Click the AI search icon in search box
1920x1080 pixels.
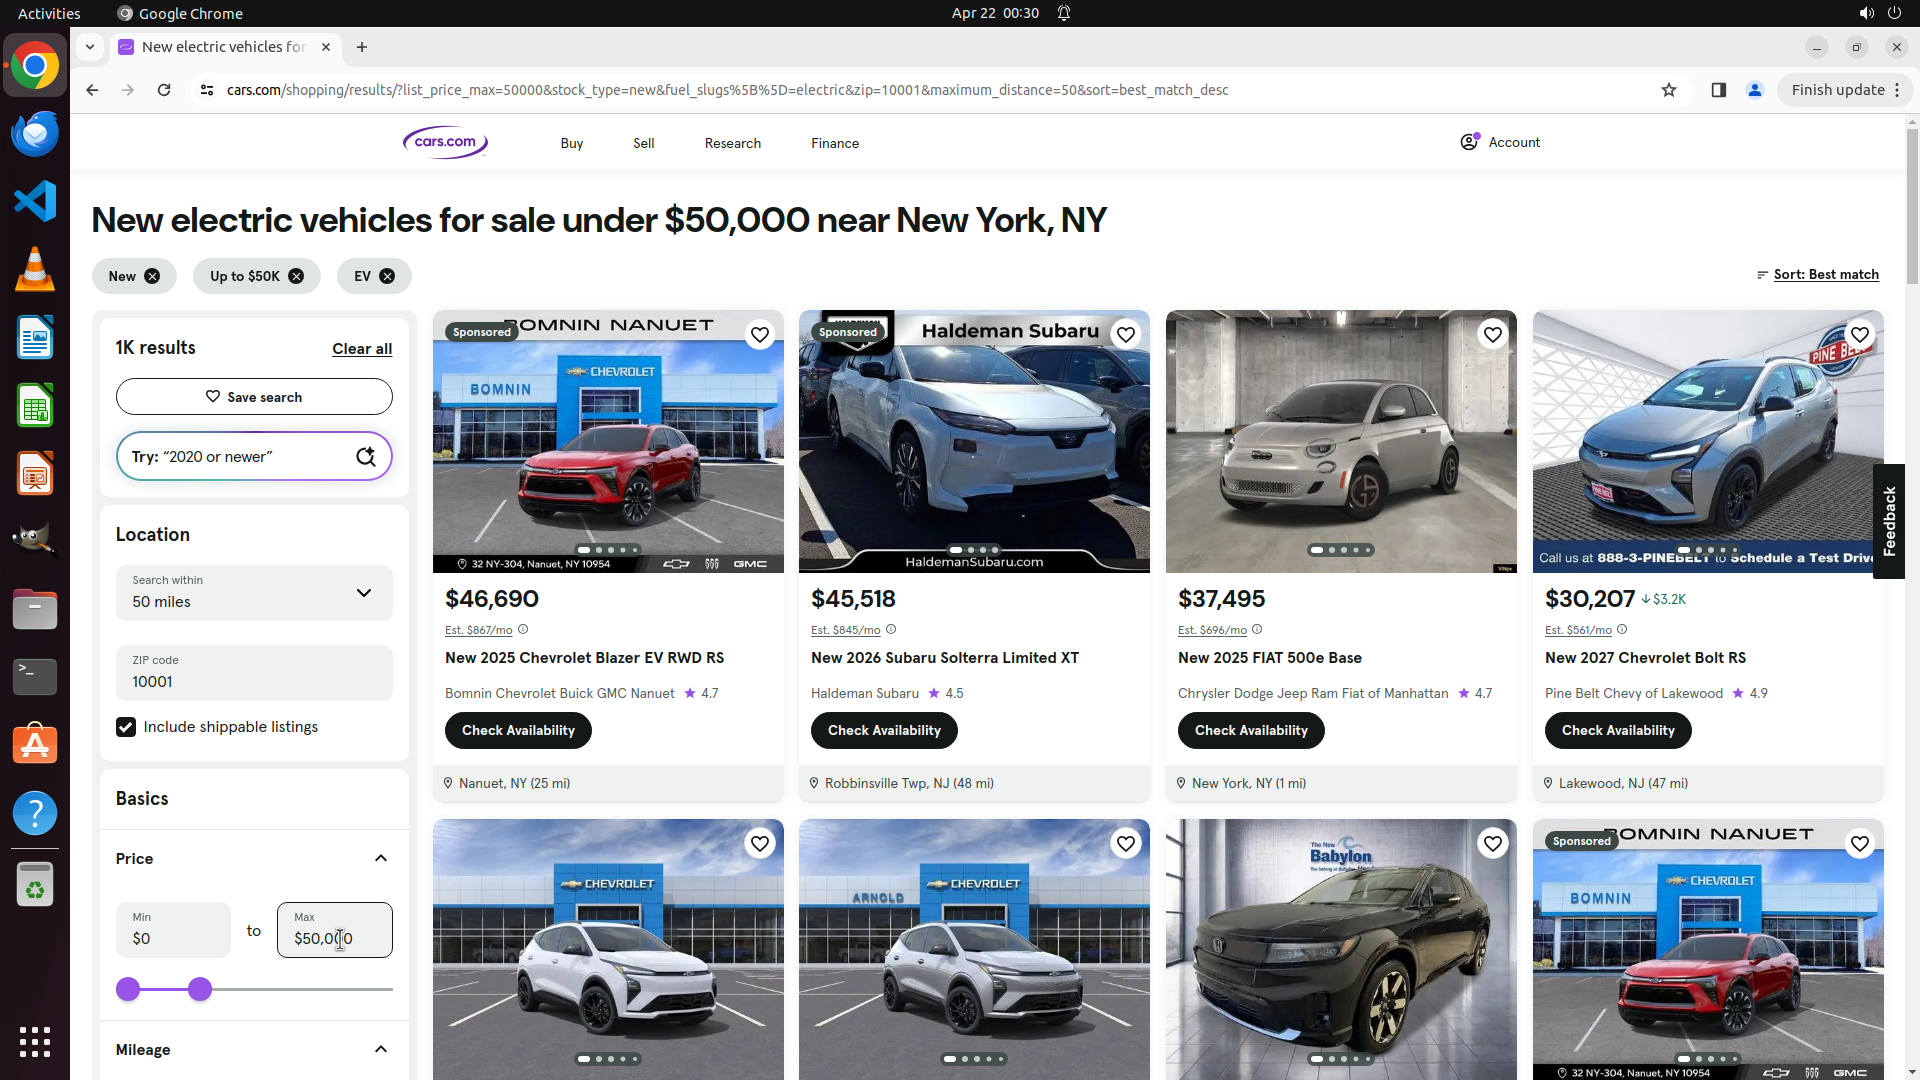tap(366, 457)
